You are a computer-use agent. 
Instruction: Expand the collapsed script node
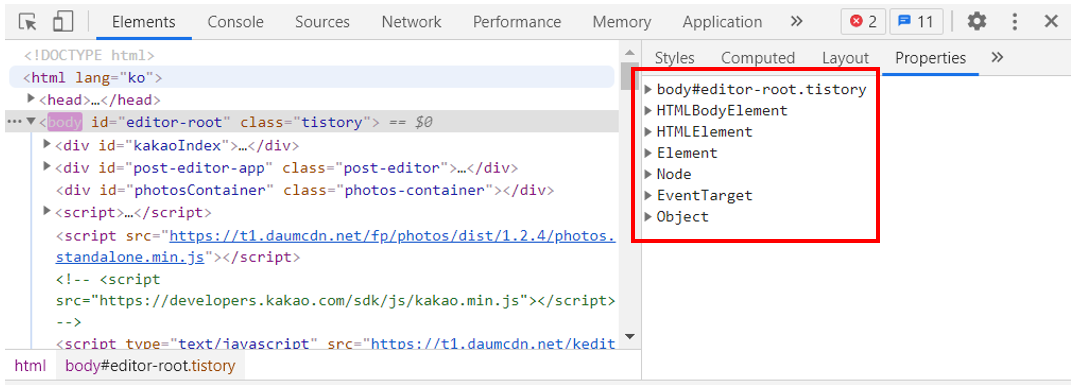coord(47,211)
